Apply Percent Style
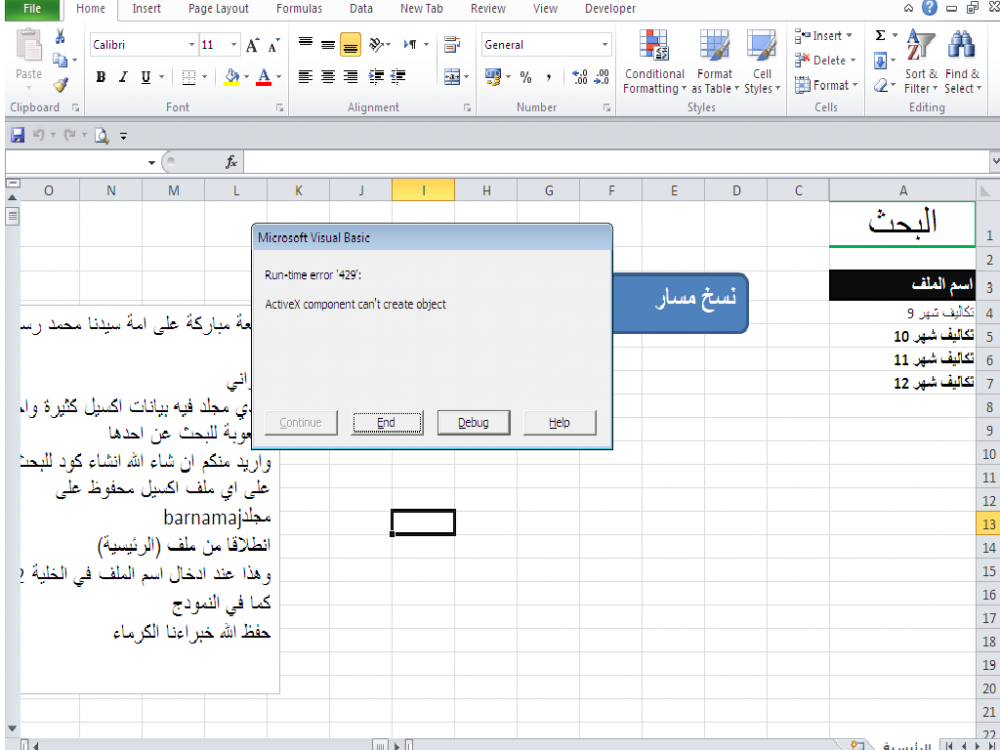The height and width of the screenshot is (750, 1000). point(526,77)
